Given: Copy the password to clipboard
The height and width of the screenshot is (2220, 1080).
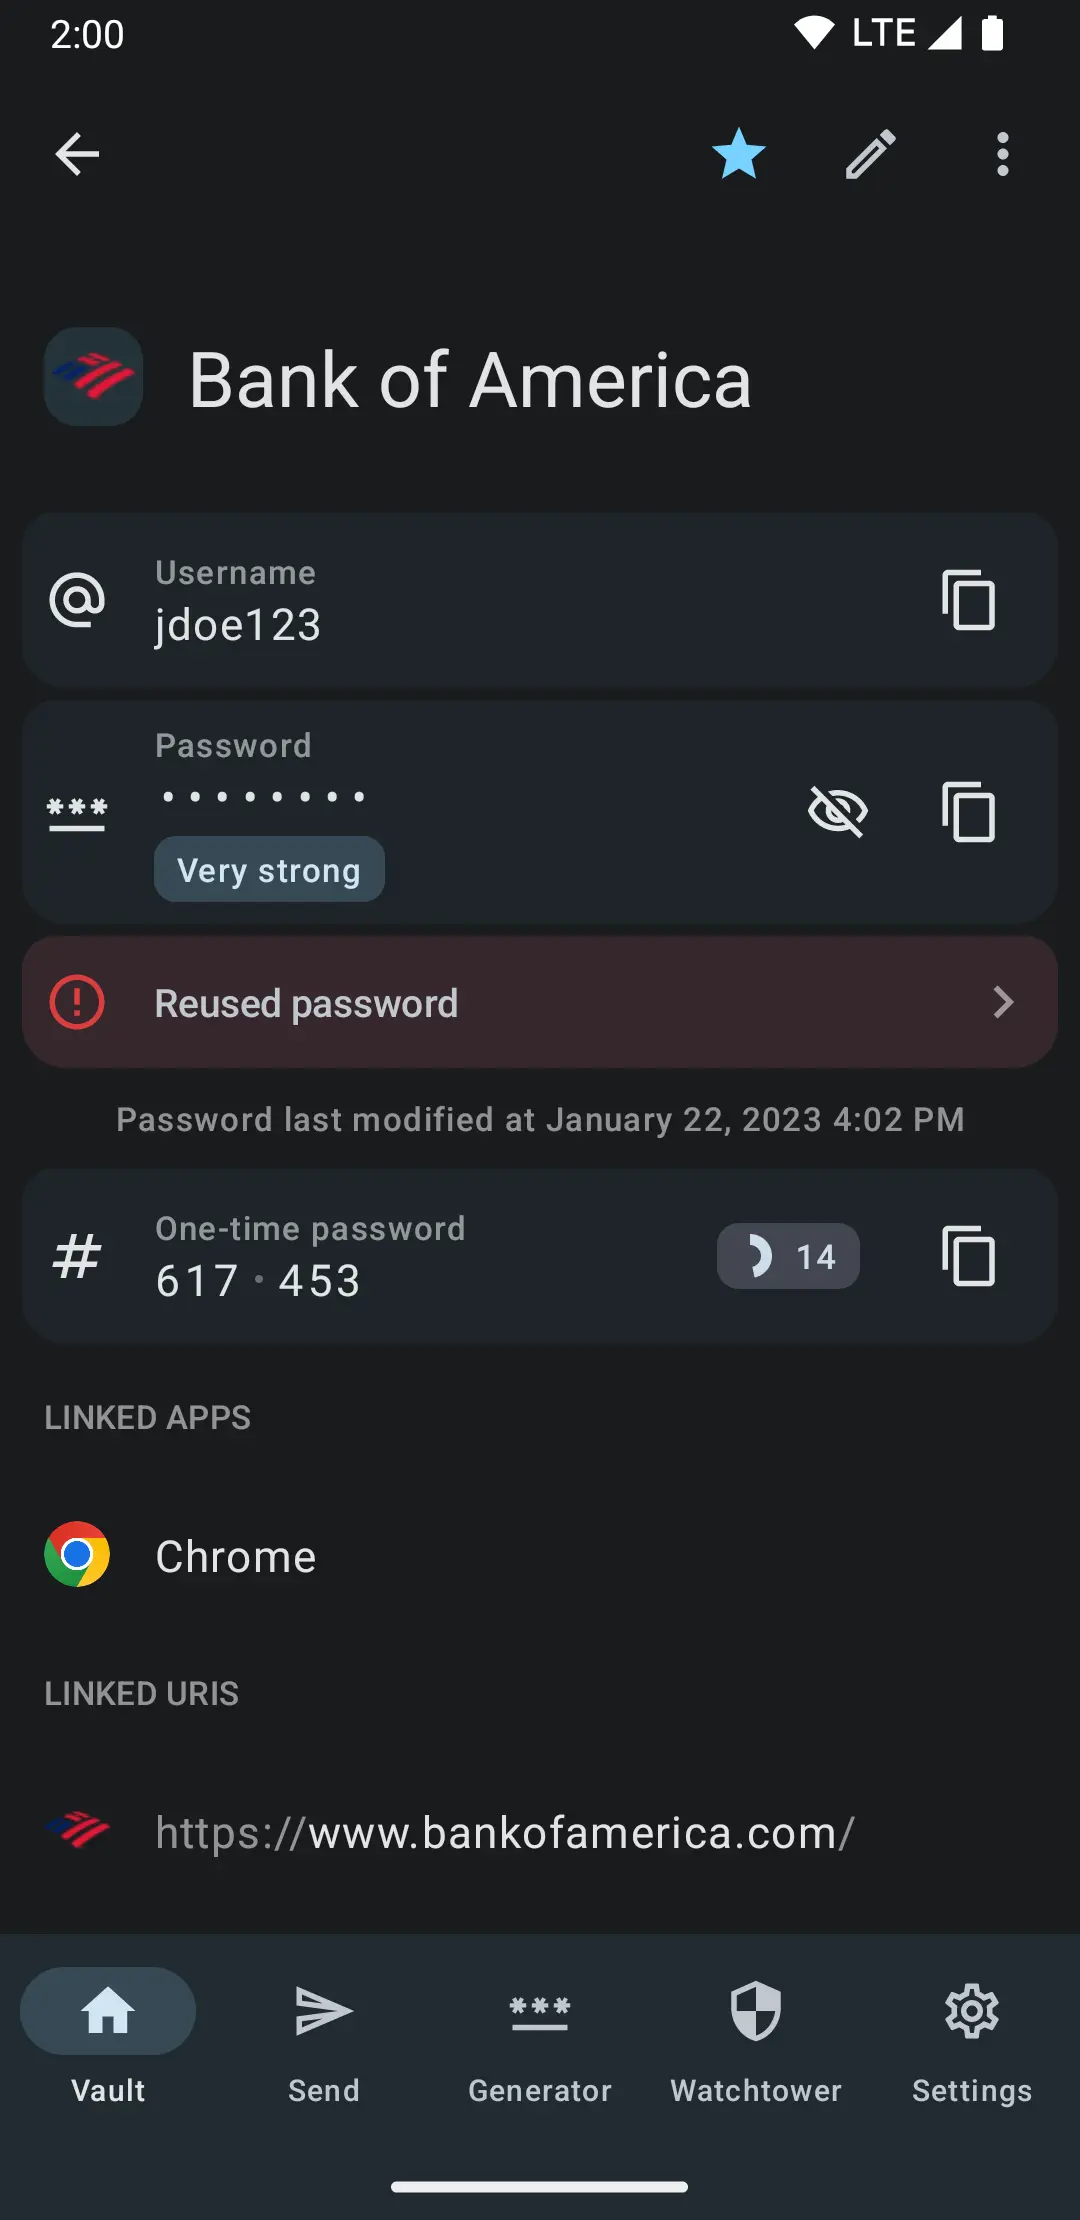Looking at the screenshot, I should point(968,811).
